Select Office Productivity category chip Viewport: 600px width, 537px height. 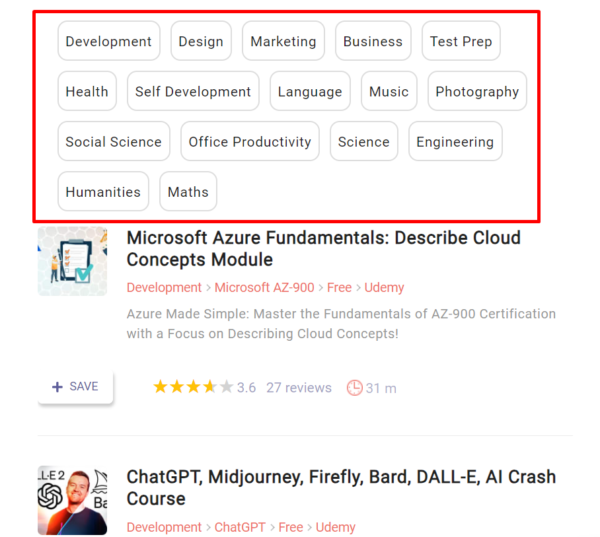(250, 141)
